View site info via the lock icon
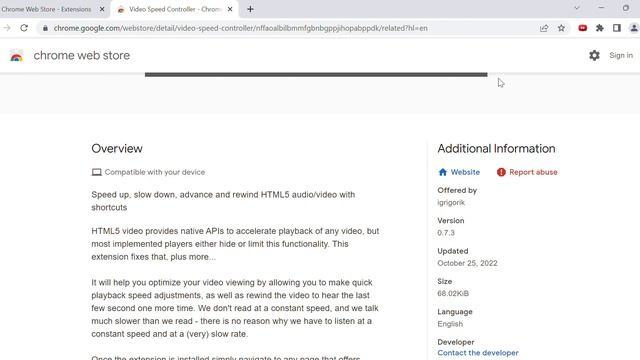Image resolution: width=640 pixels, height=360 pixels. tap(45, 28)
